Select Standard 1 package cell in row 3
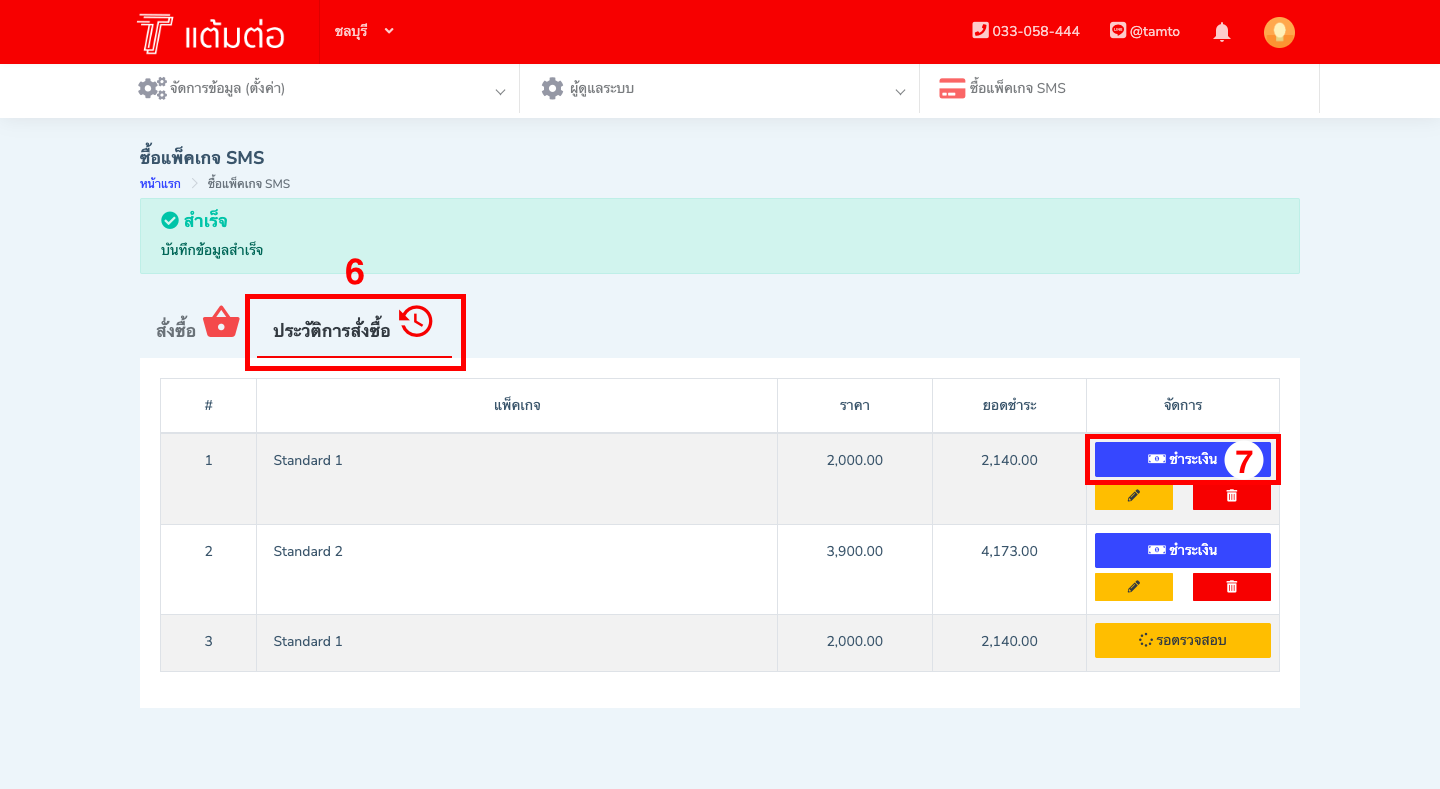 click(517, 643)
